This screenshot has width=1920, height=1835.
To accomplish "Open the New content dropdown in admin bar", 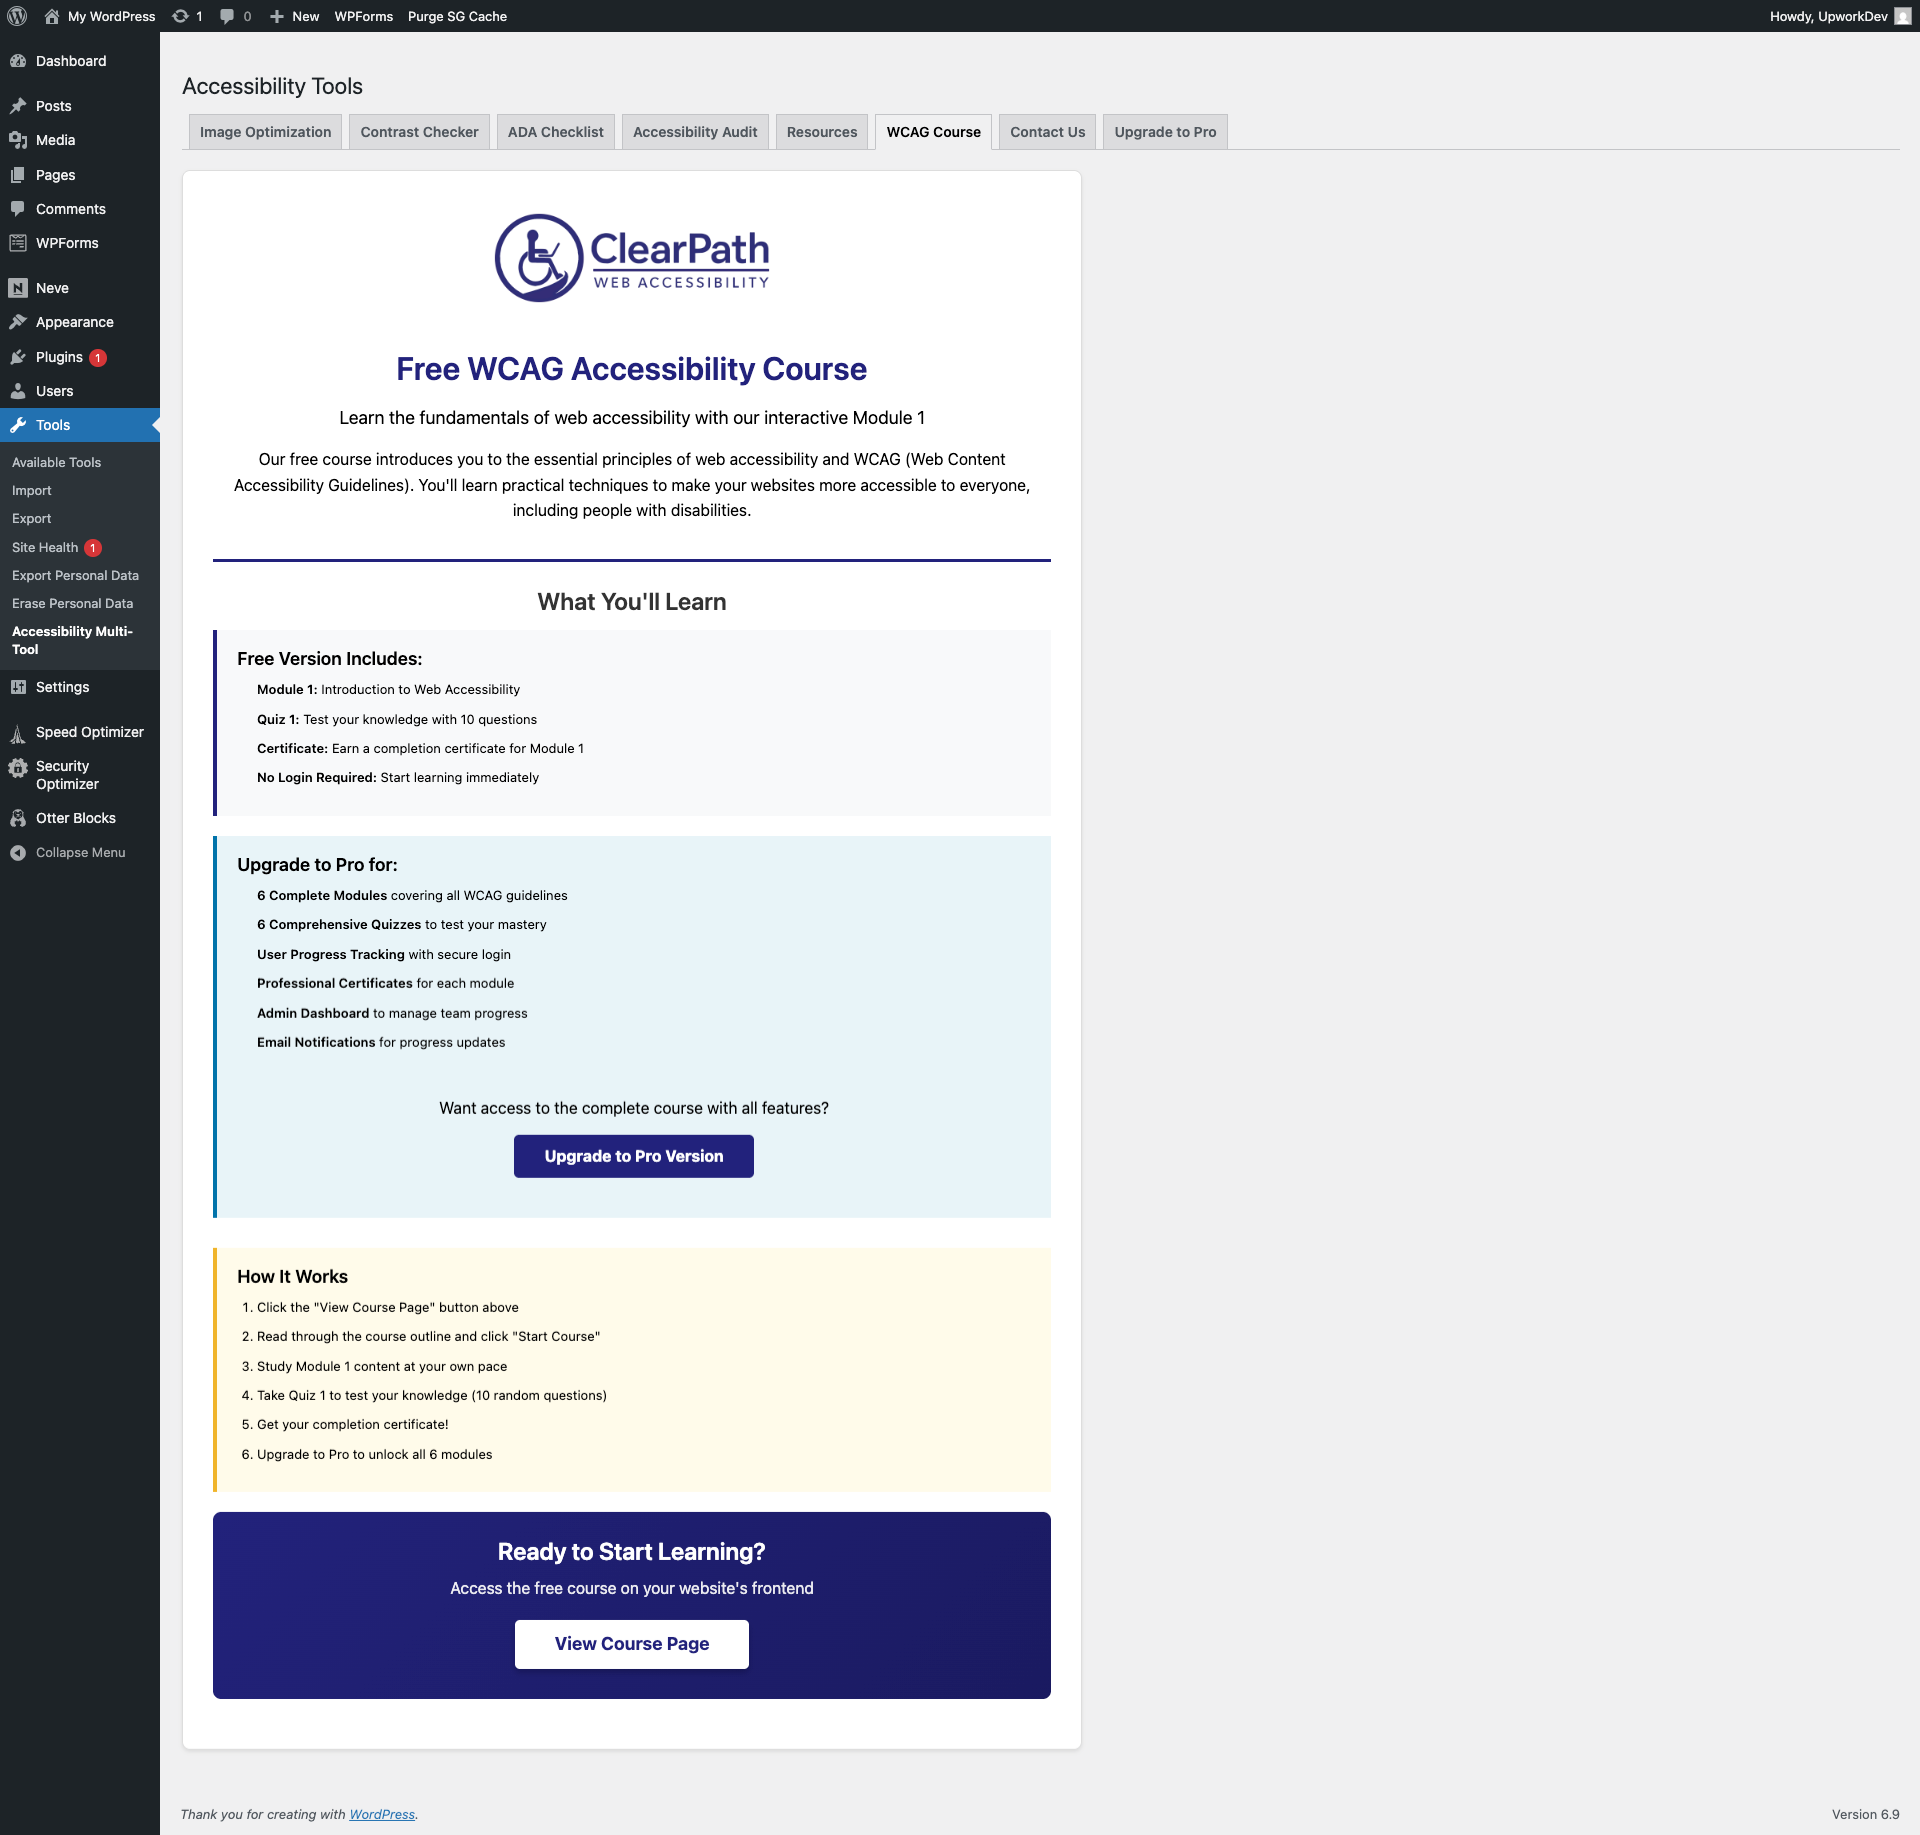I will [x=295, y=16].
